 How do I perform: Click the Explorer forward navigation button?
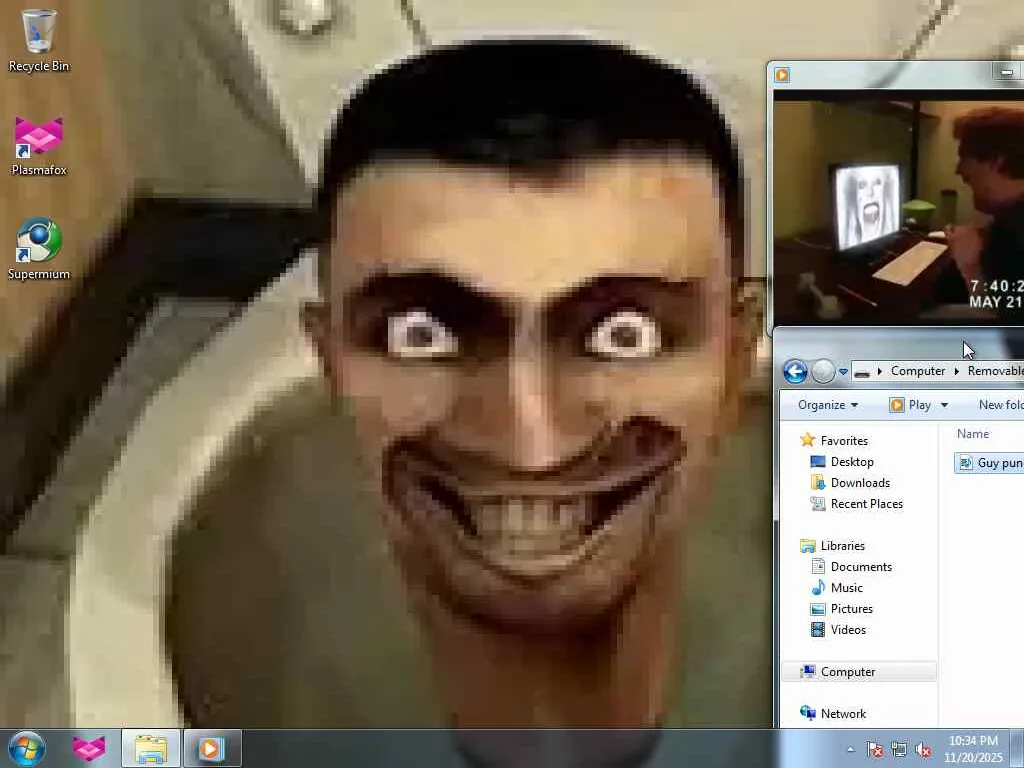click(823, 372)
